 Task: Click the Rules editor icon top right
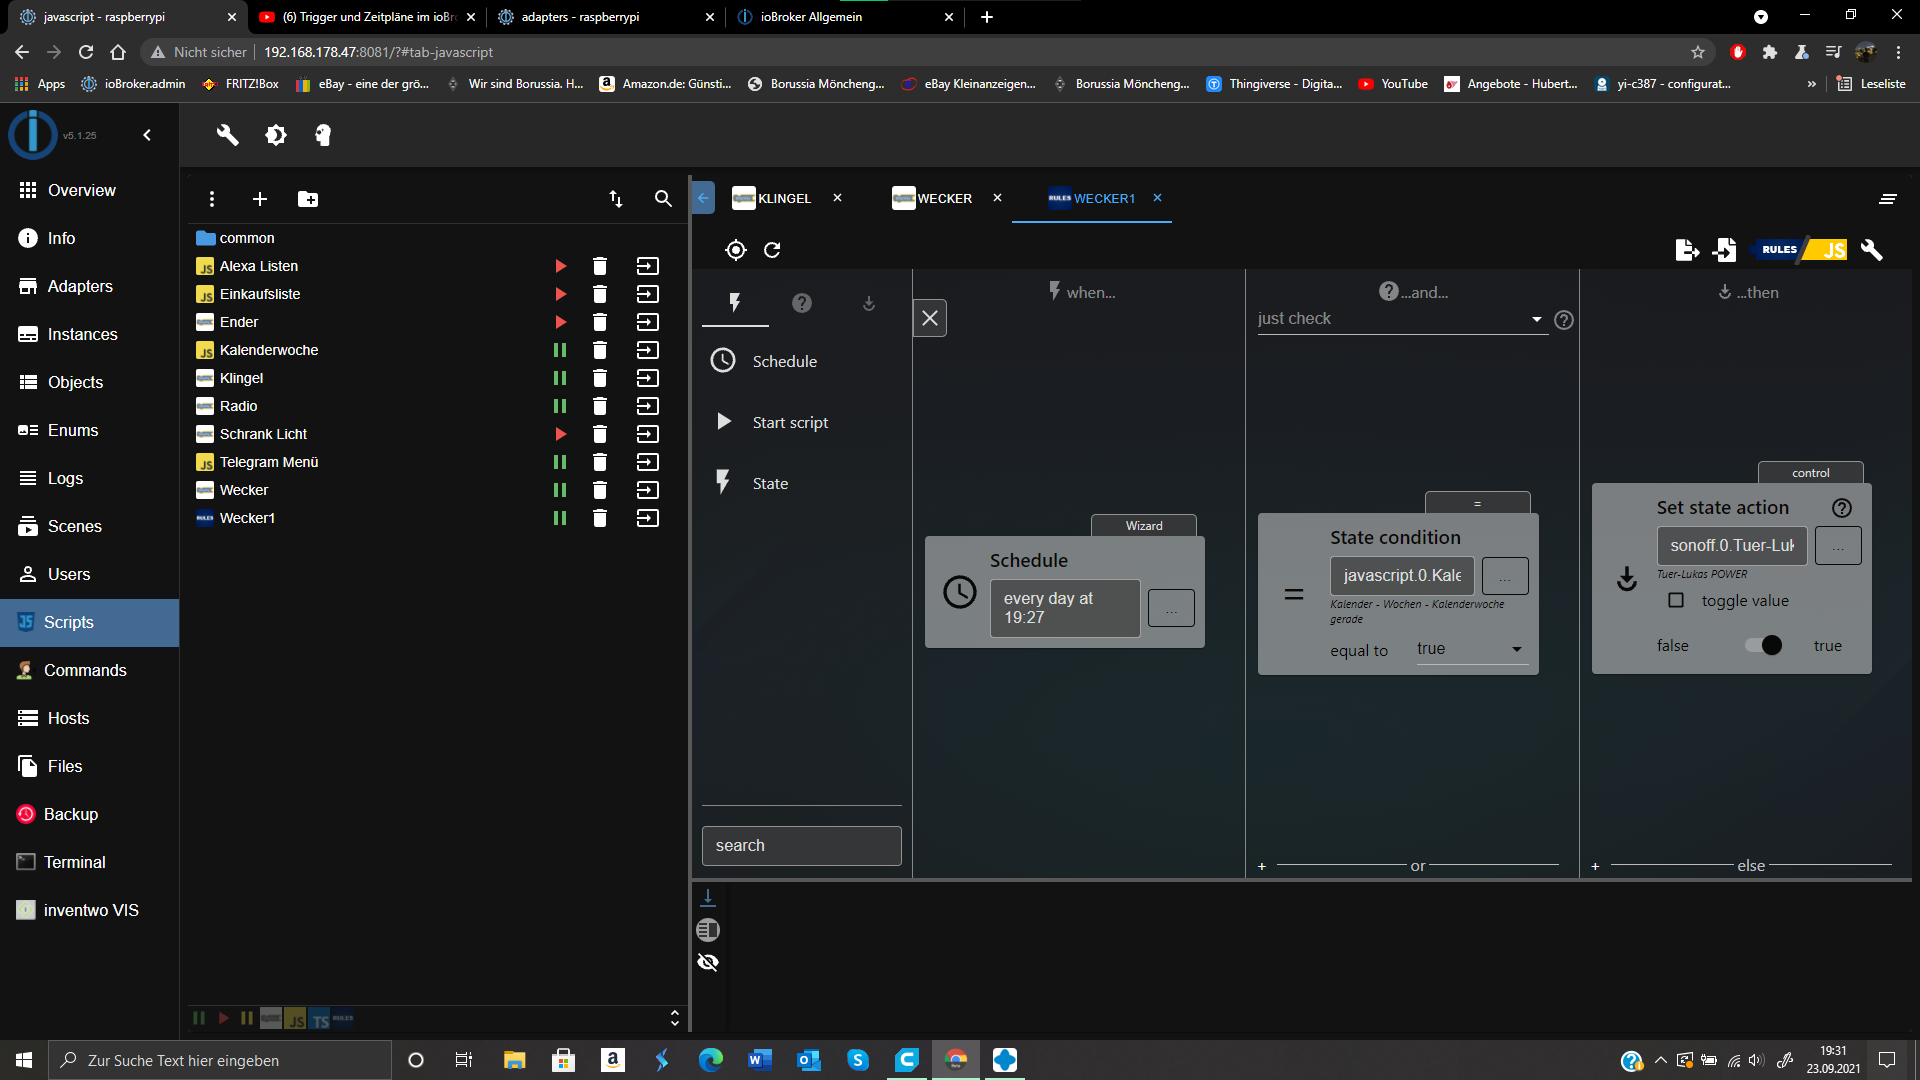click(x=1780, y=249)
